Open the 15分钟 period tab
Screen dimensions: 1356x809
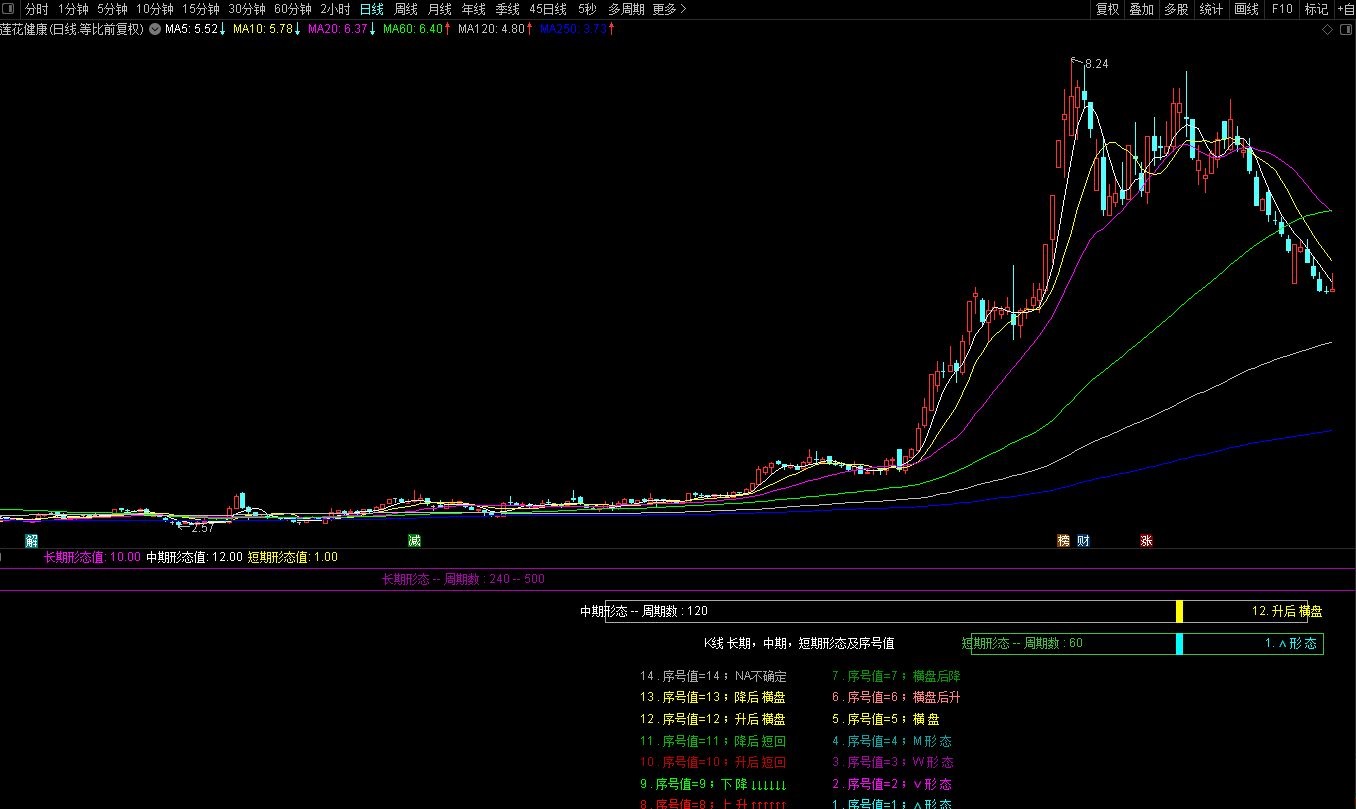coord(200,9)
